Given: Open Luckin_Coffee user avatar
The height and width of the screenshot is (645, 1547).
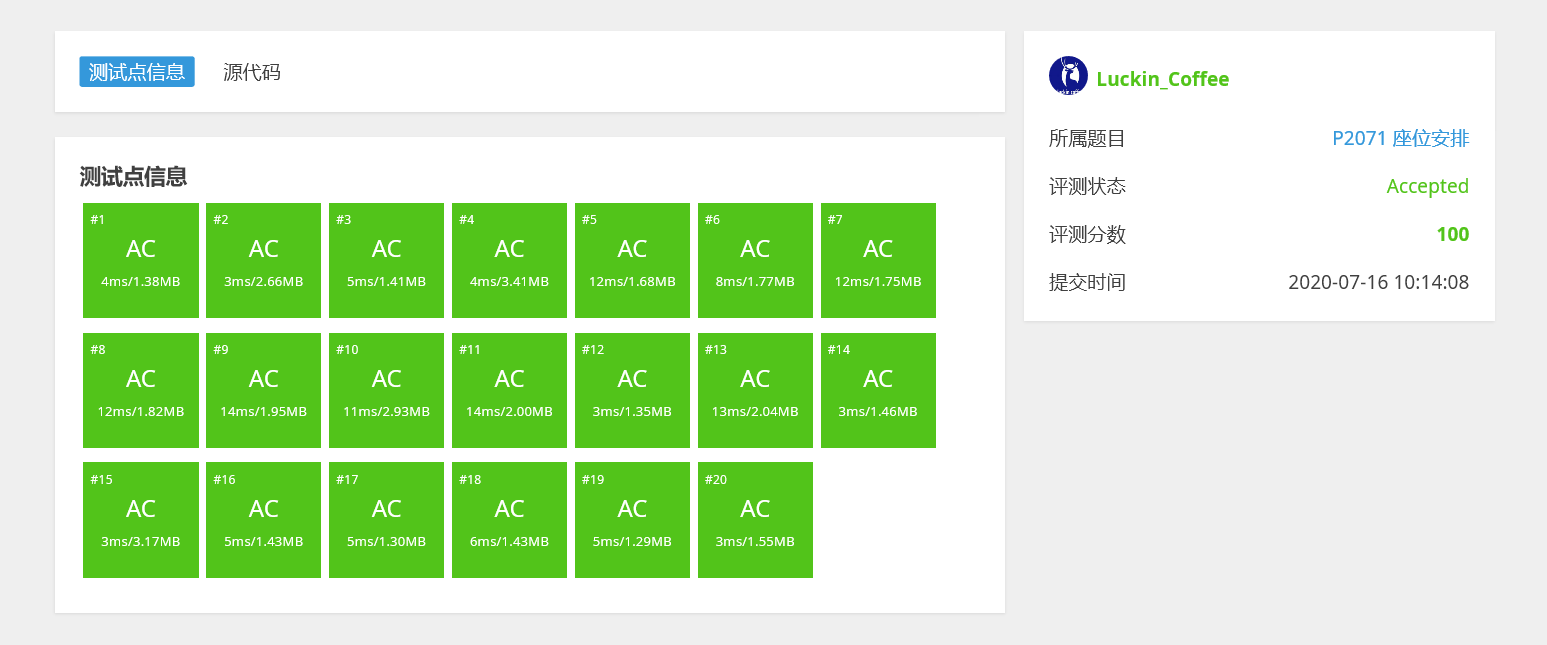Looking at the screenshot, I should tap(1068, 76).
